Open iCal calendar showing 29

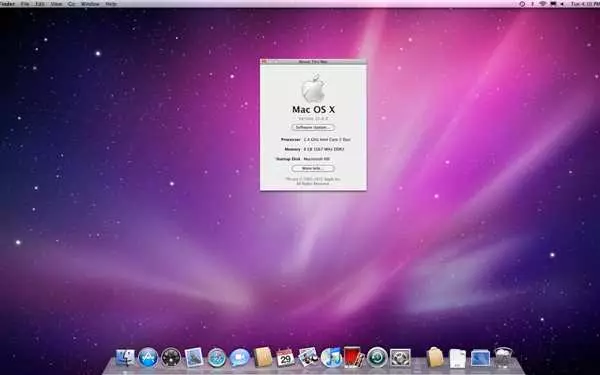(285, 358)
